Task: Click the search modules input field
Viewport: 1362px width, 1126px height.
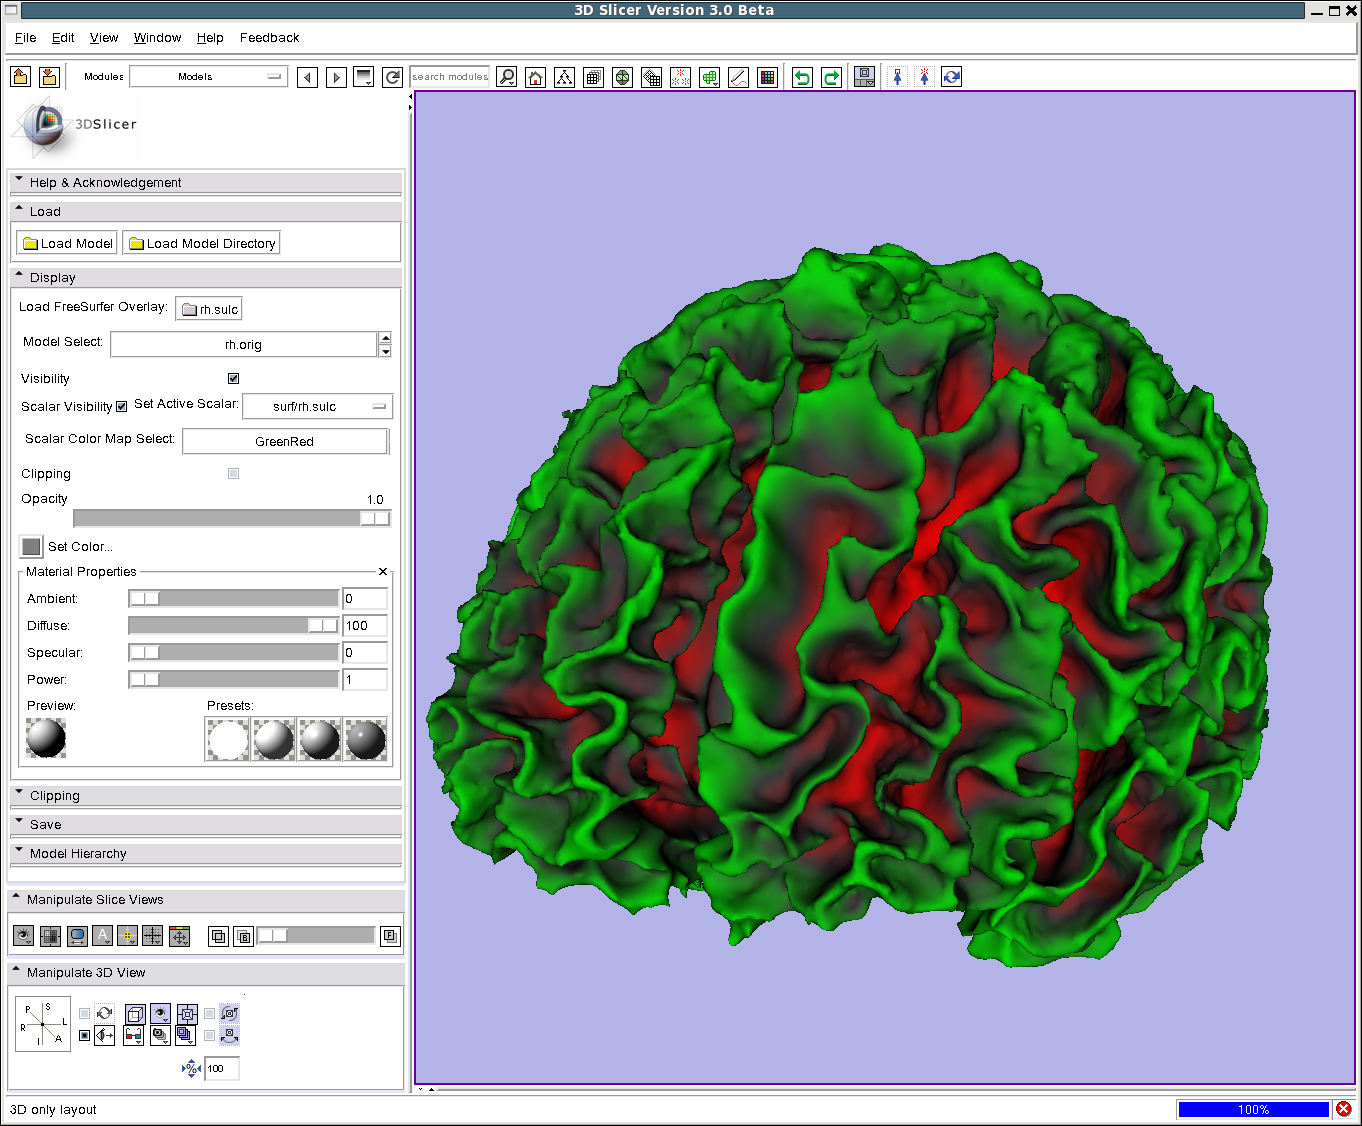Action: coord(449,77)
